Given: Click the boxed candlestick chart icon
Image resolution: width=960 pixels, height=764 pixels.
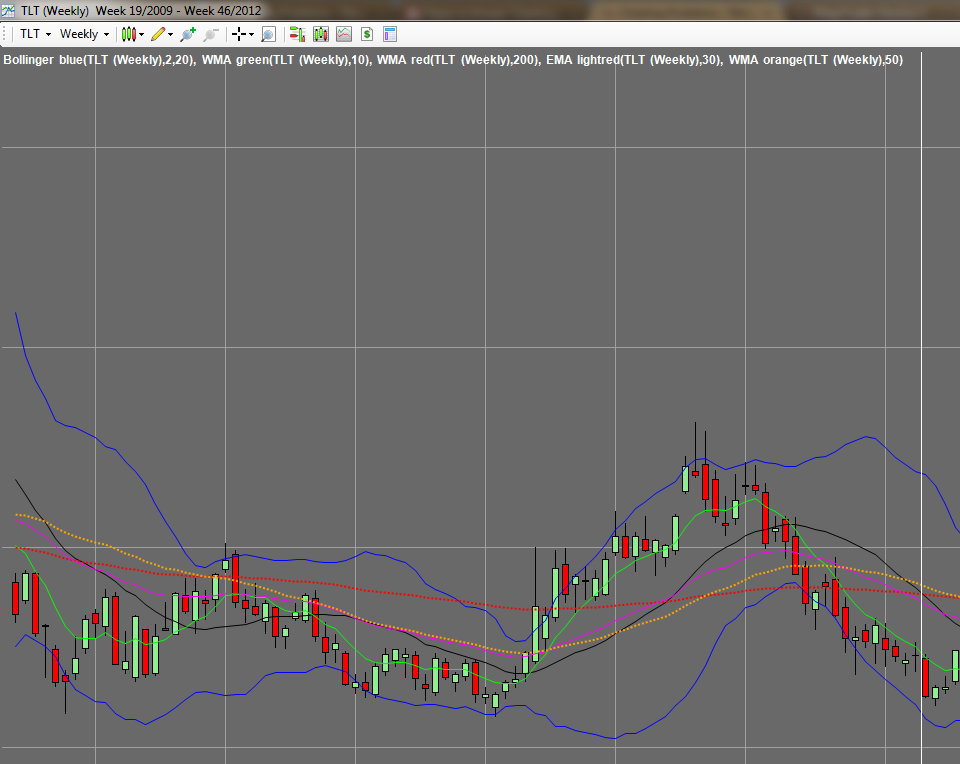Looking at the screenshot, I should tap(321, 34).
